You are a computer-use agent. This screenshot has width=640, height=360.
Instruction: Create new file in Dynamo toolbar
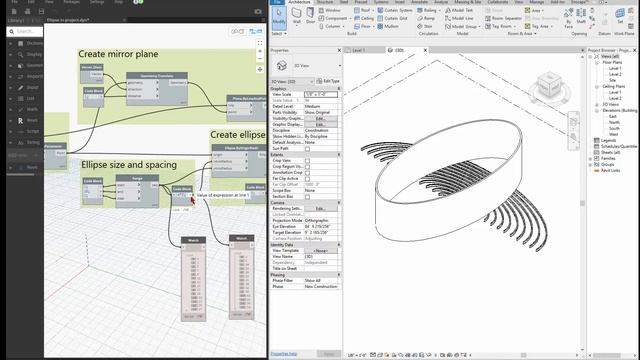click(x=14, y=11)
